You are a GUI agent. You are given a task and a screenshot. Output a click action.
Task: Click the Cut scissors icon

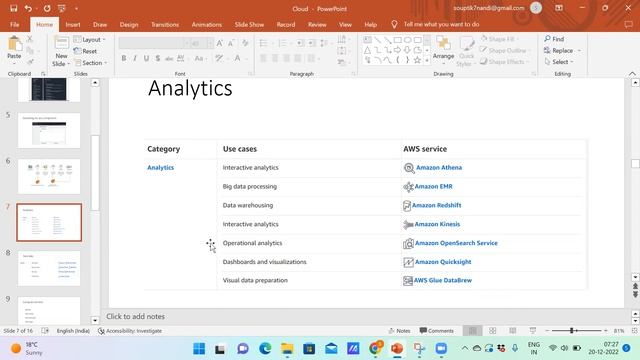(30, 39)
